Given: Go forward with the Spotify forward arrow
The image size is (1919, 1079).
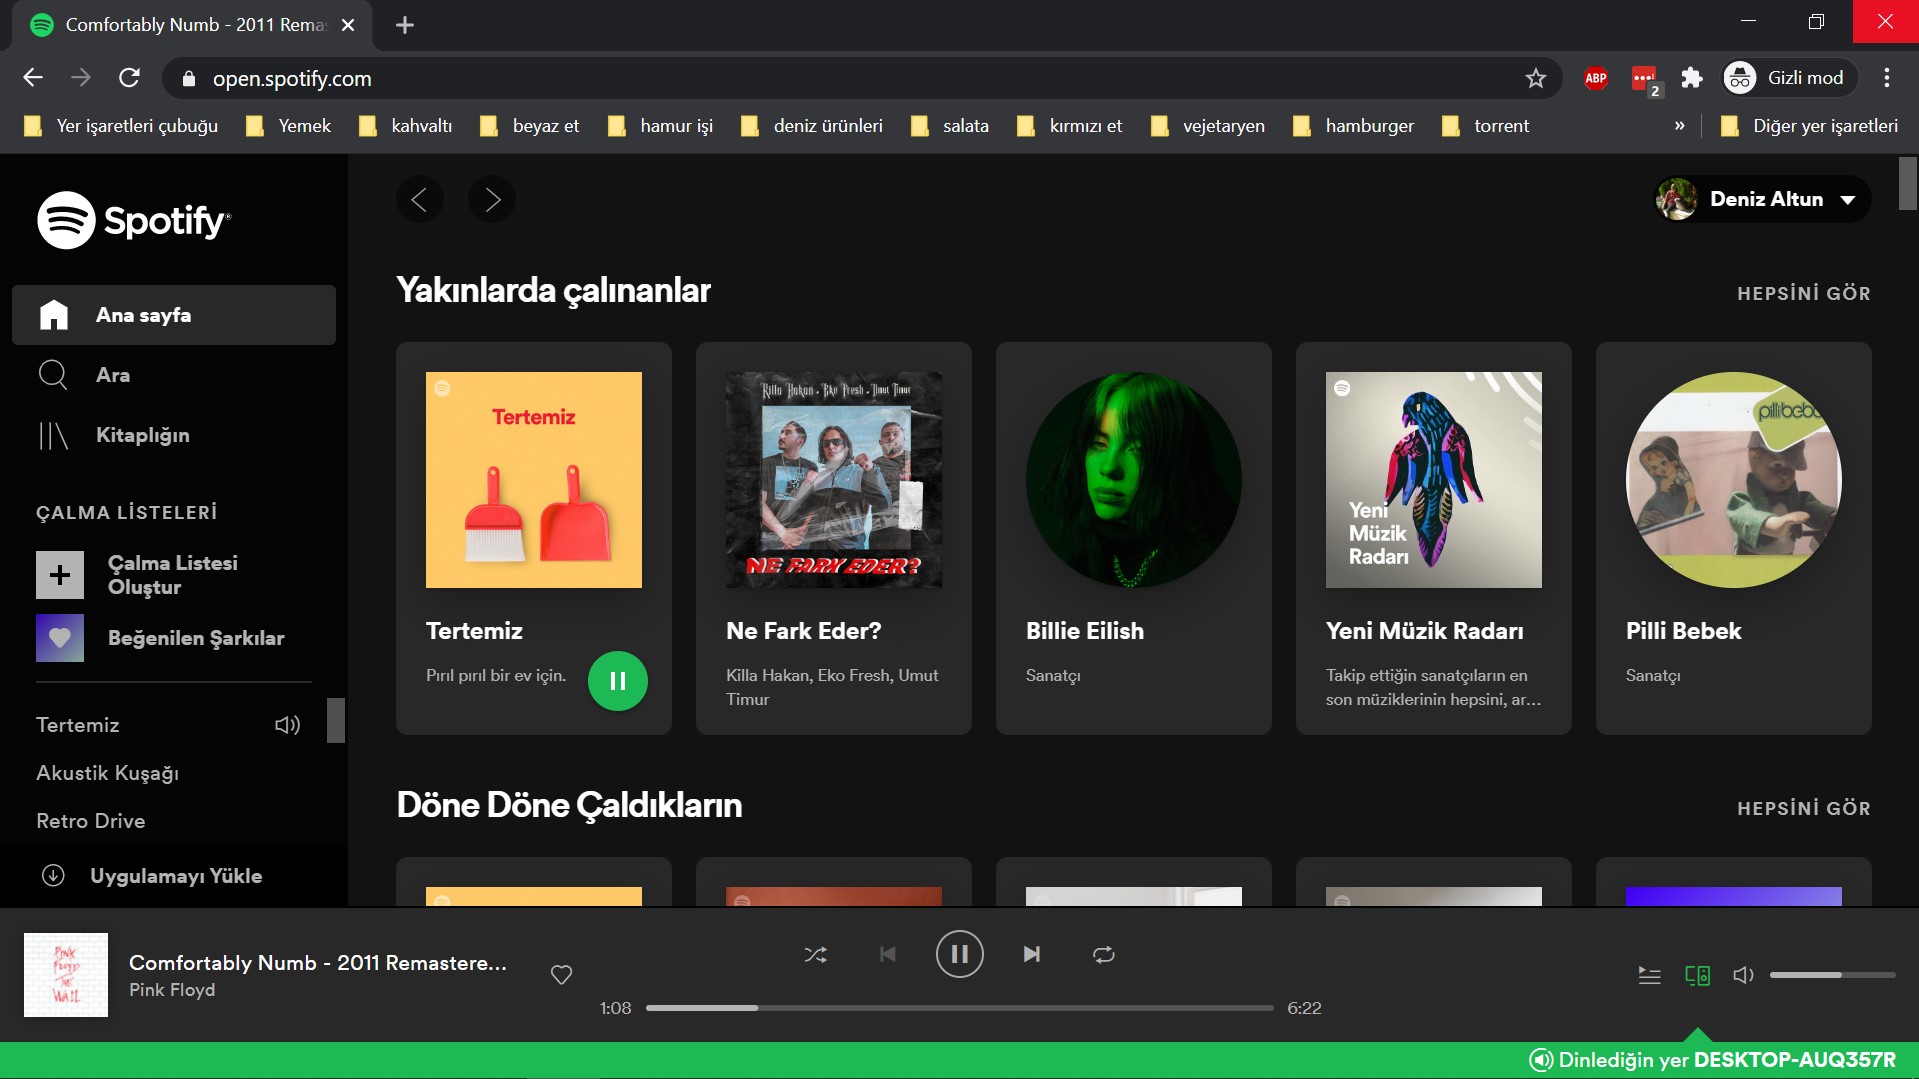Looking at the screenshot, I should pos(492,200).
